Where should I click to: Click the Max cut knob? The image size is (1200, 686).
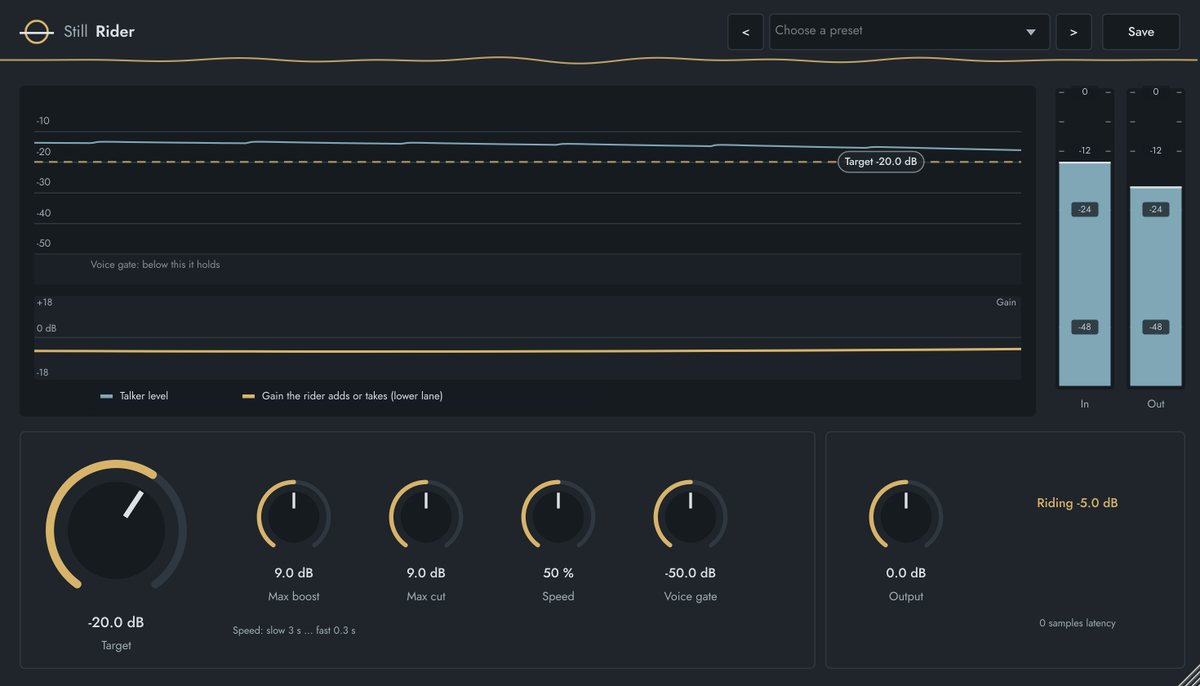[x=426, y=516]
